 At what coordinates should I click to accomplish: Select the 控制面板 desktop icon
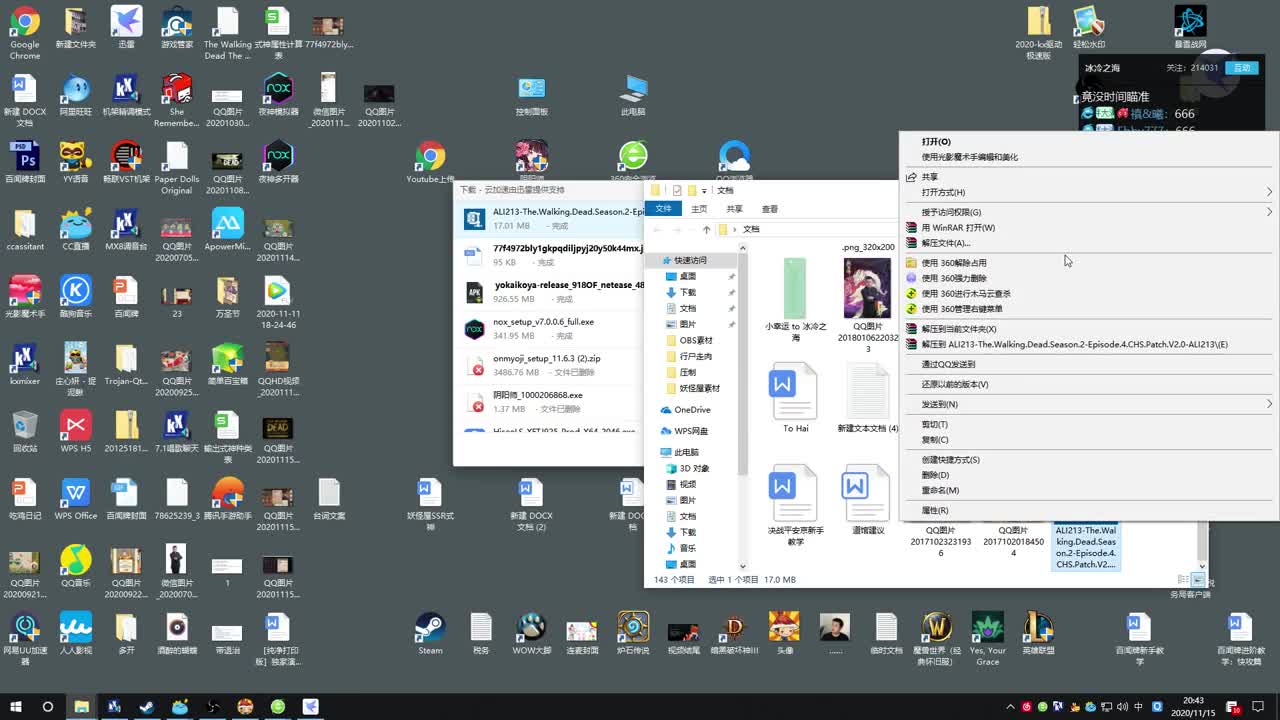[x=532, y=96]
